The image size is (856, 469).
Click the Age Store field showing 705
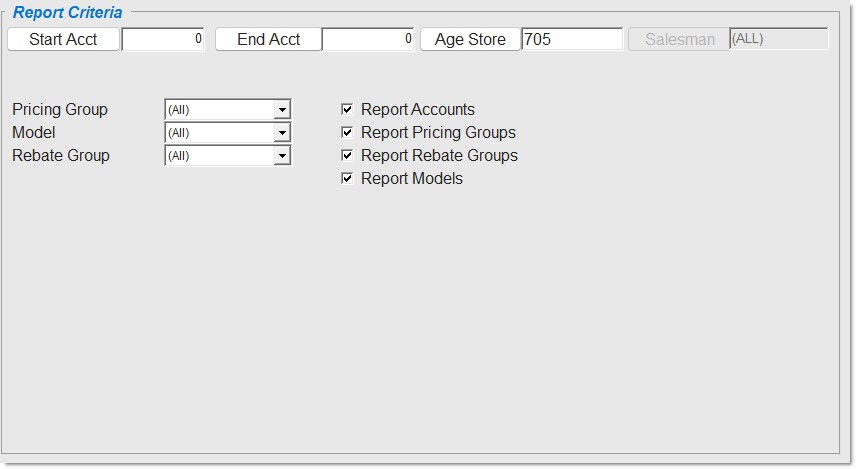click(x=572, y=39)
